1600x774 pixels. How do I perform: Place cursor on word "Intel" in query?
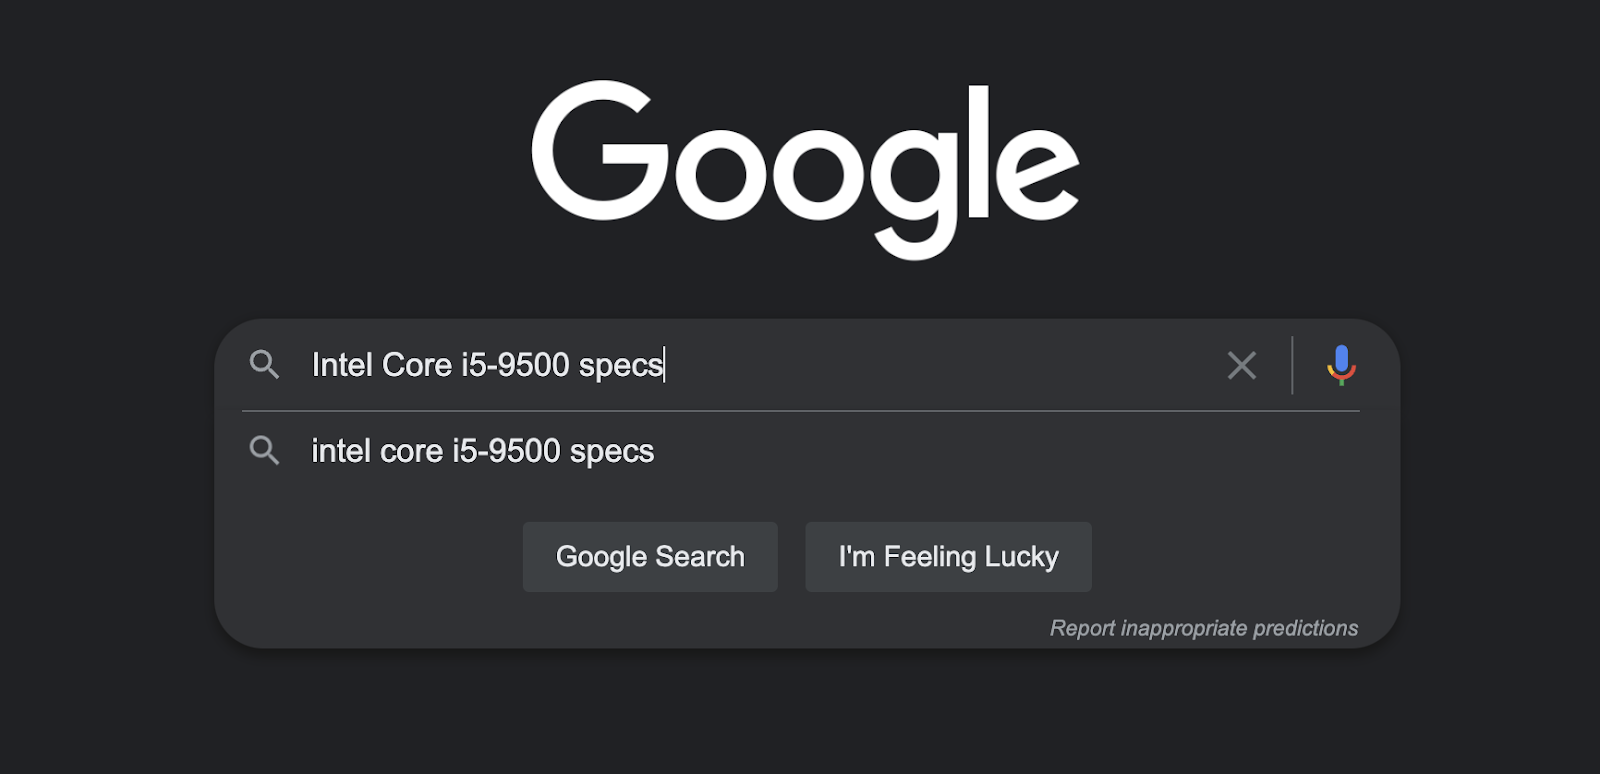click(341, 365)
